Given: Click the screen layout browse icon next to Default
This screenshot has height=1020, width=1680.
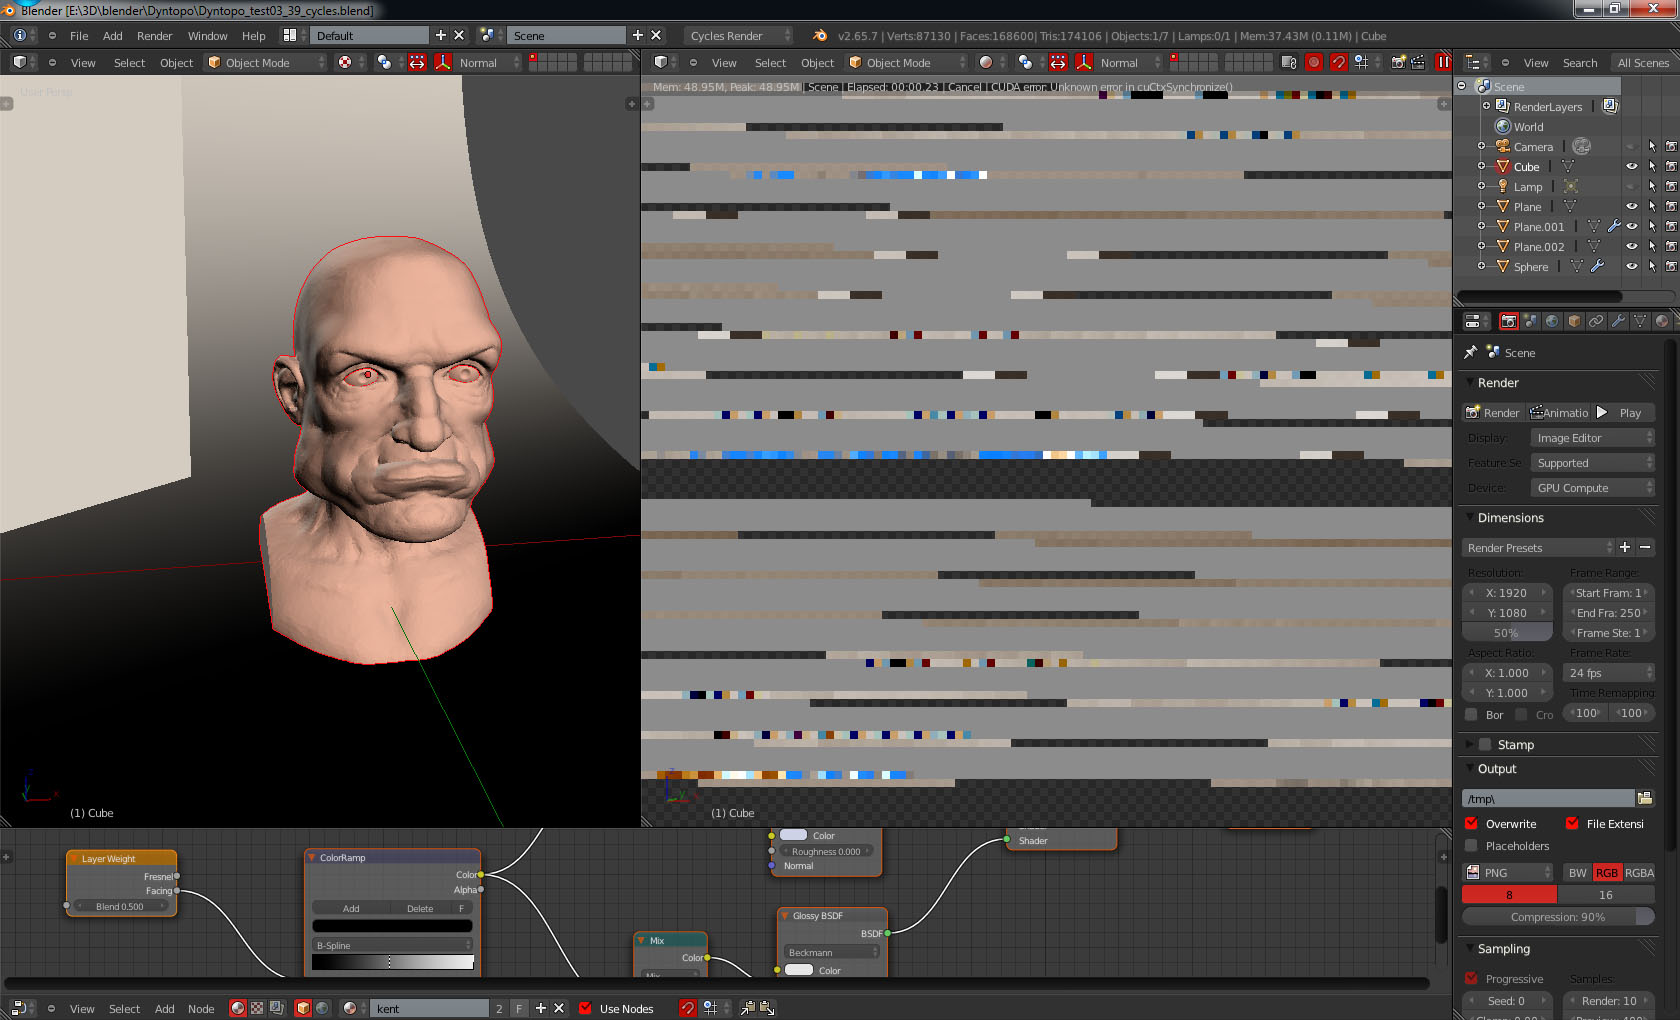Looking at the screenshot, I should click(291, 35).
